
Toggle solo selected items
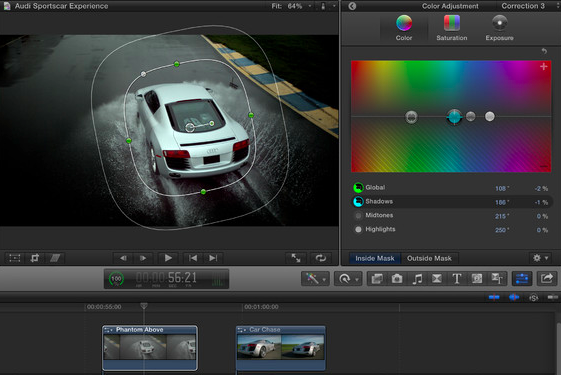point(533,298)
